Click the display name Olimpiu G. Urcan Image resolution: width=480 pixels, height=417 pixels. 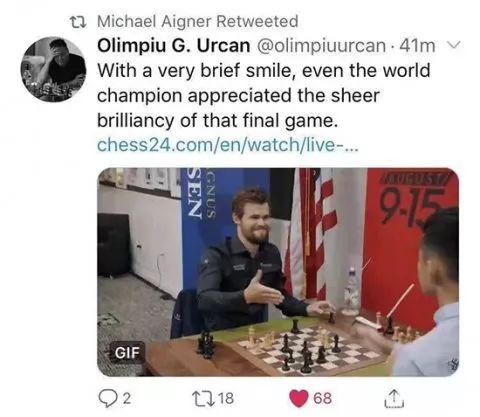pos(173,46)
